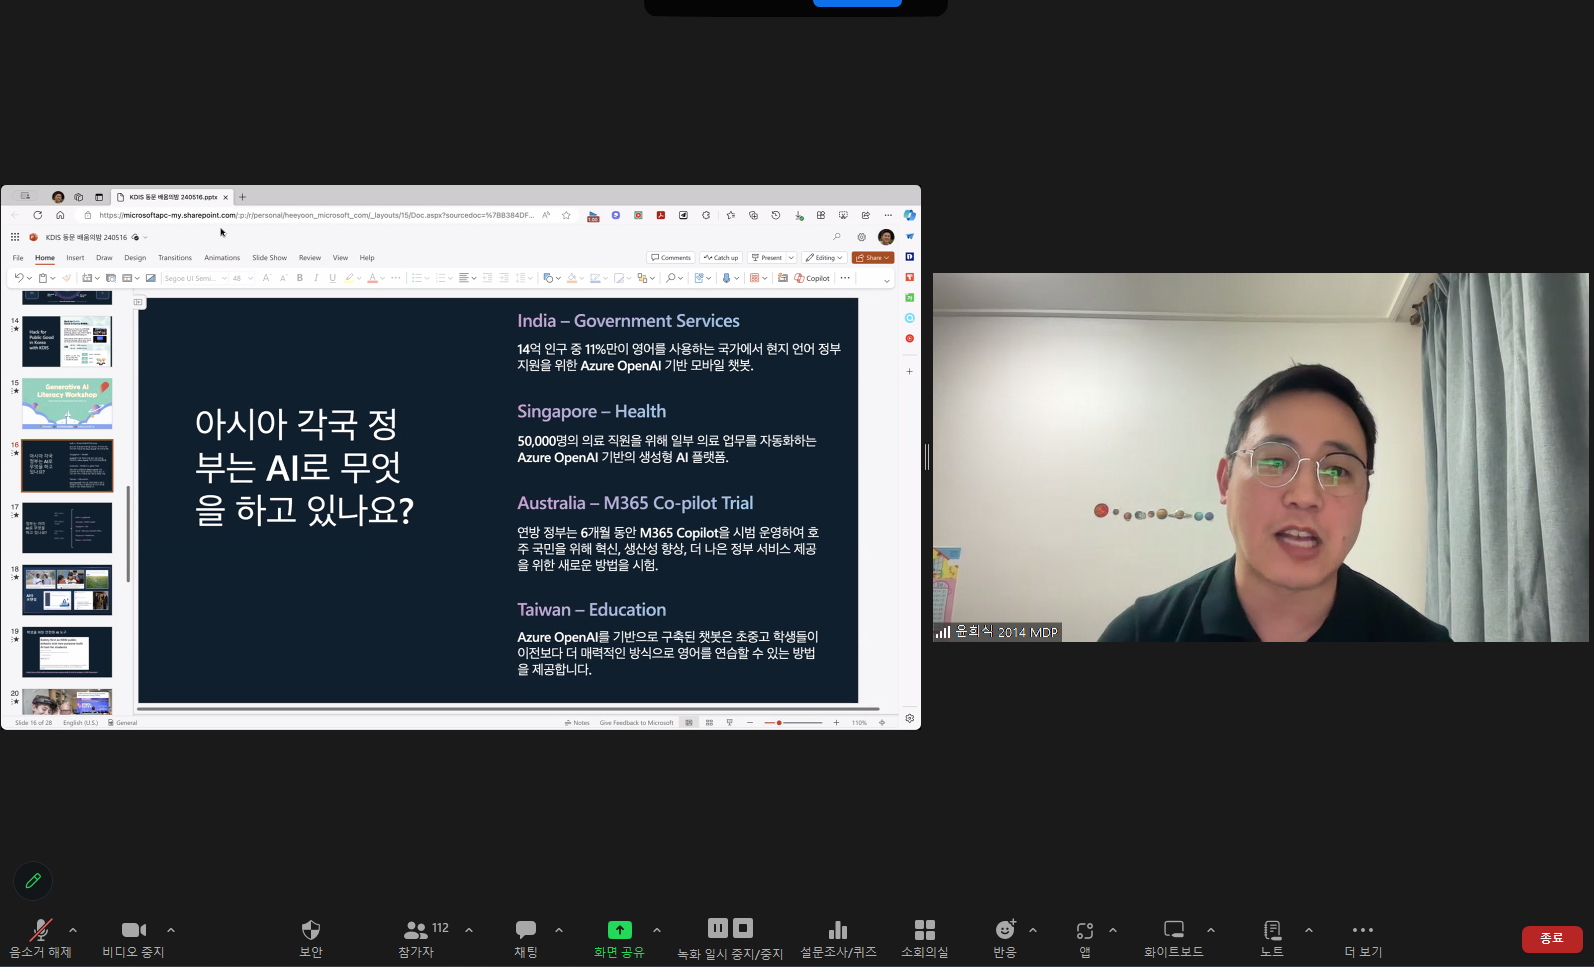Viewport: 1594px width, 967px height.
Task: Toggle italic formatting
Action: point(316,278)
